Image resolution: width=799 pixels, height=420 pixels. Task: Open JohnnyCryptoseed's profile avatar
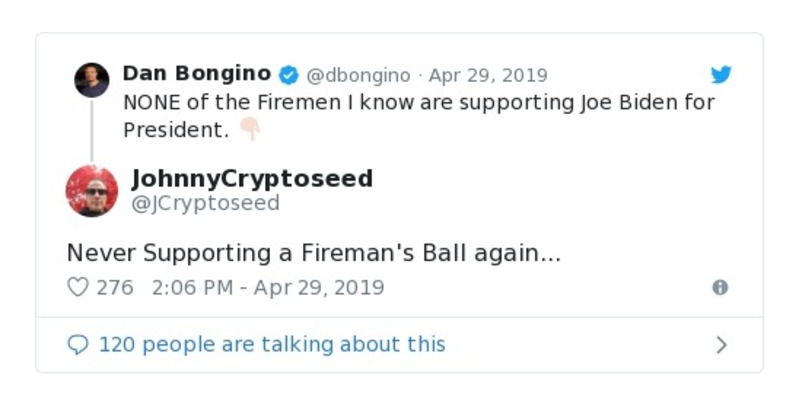click(x=92, y=190)
